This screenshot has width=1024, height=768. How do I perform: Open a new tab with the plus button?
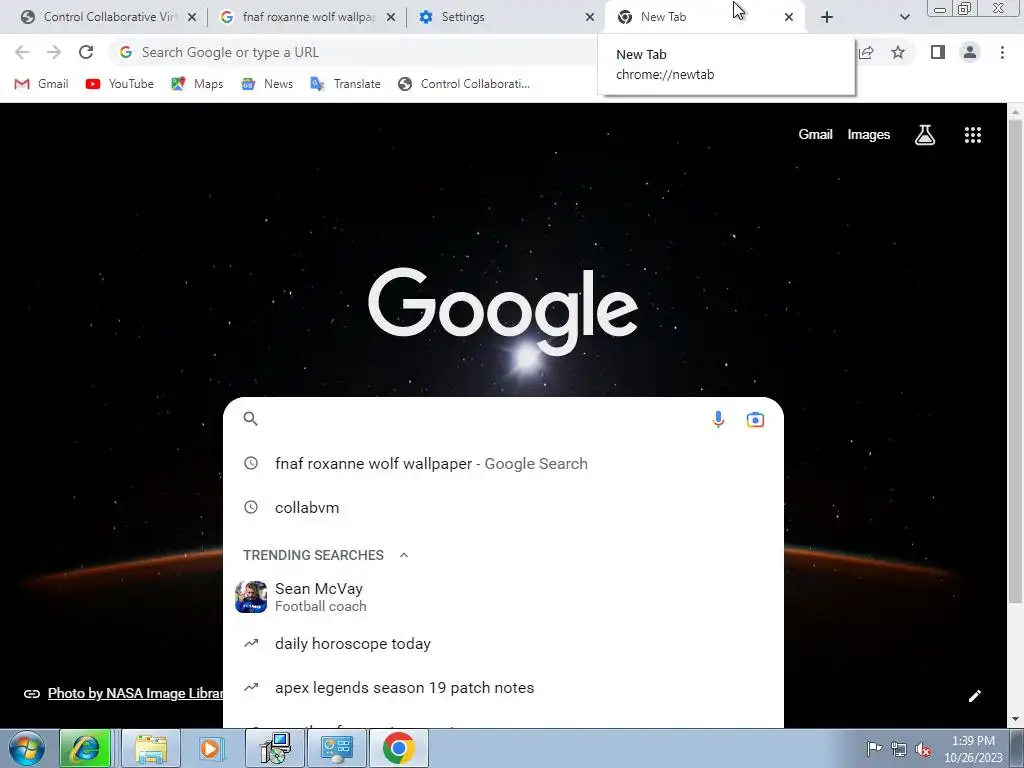click(827, 17)
